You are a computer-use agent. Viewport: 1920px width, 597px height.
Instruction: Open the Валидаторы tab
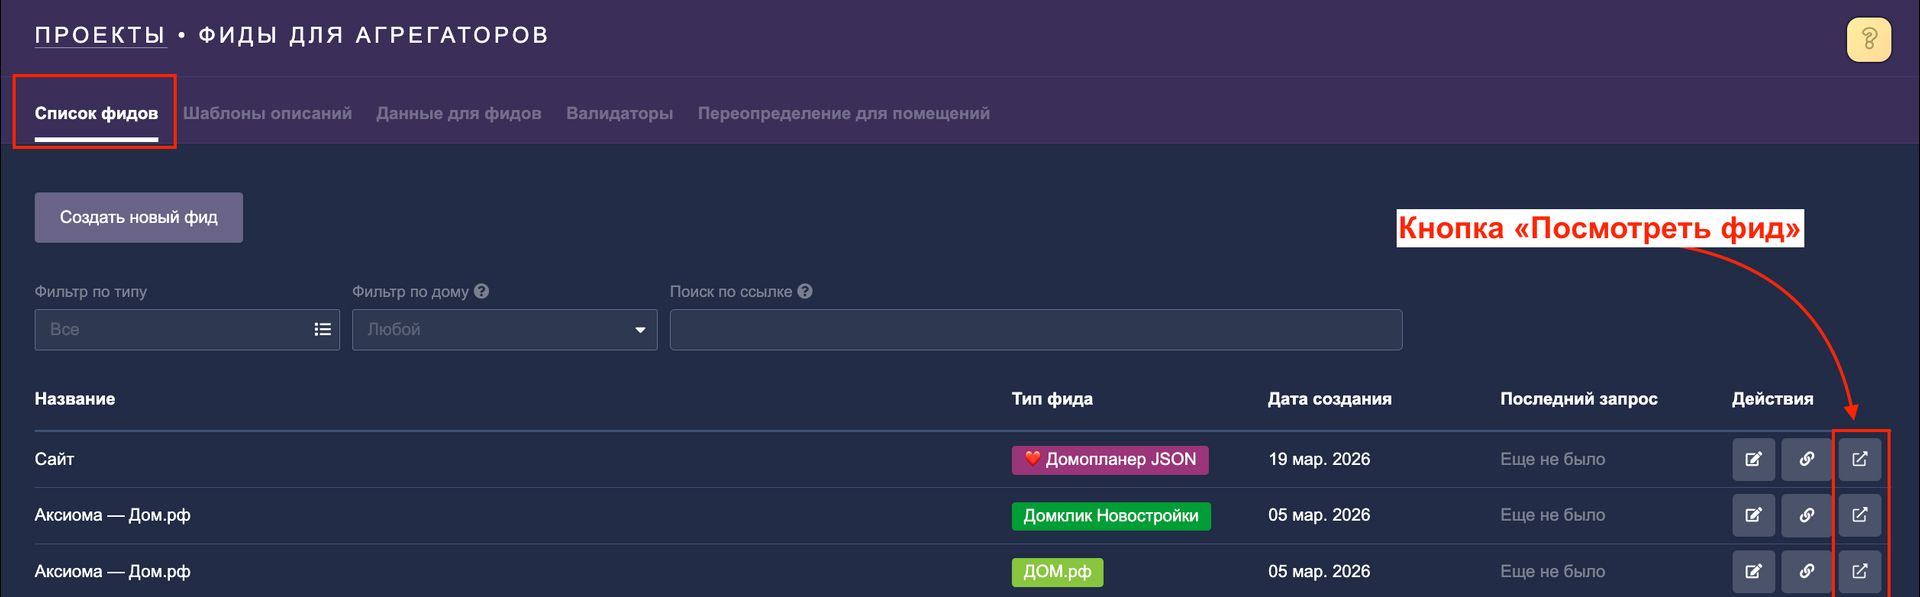point(619,114)
